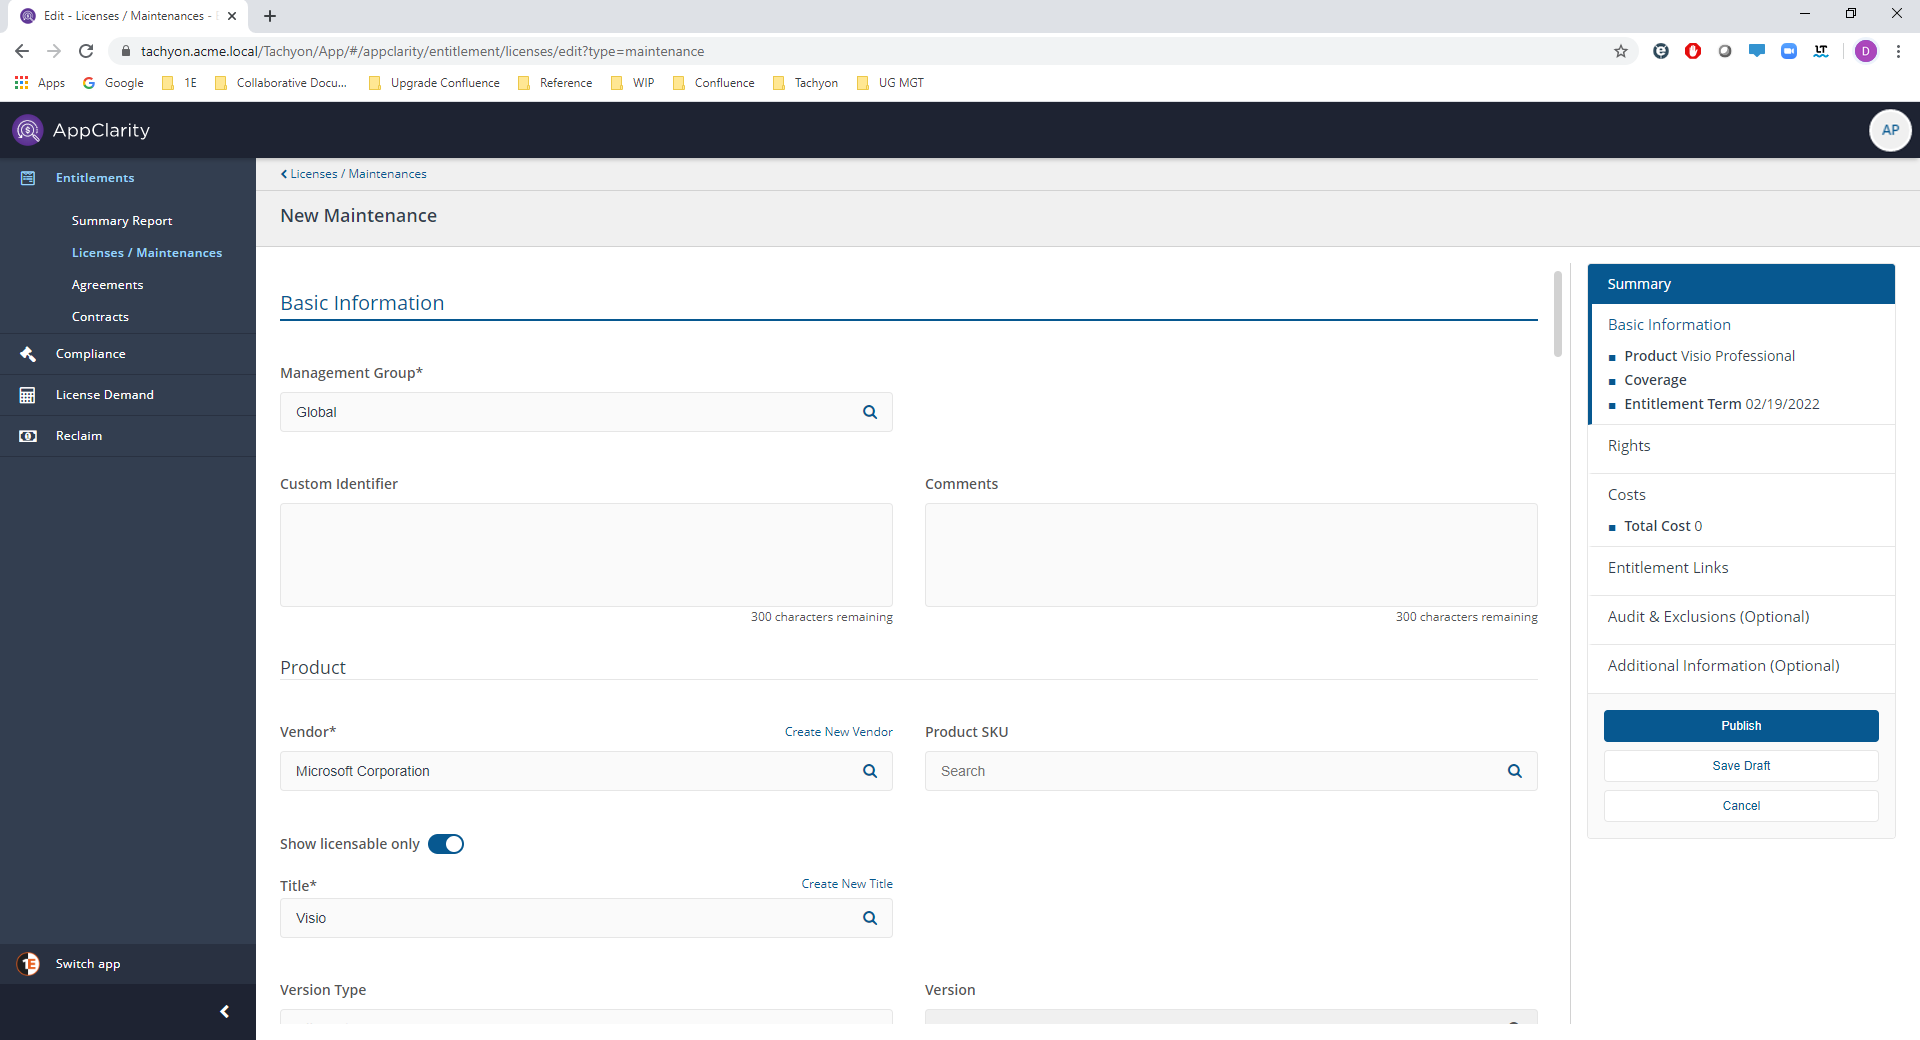
Task: Search Management Group with magnifier icon
Action: [870, 412]
